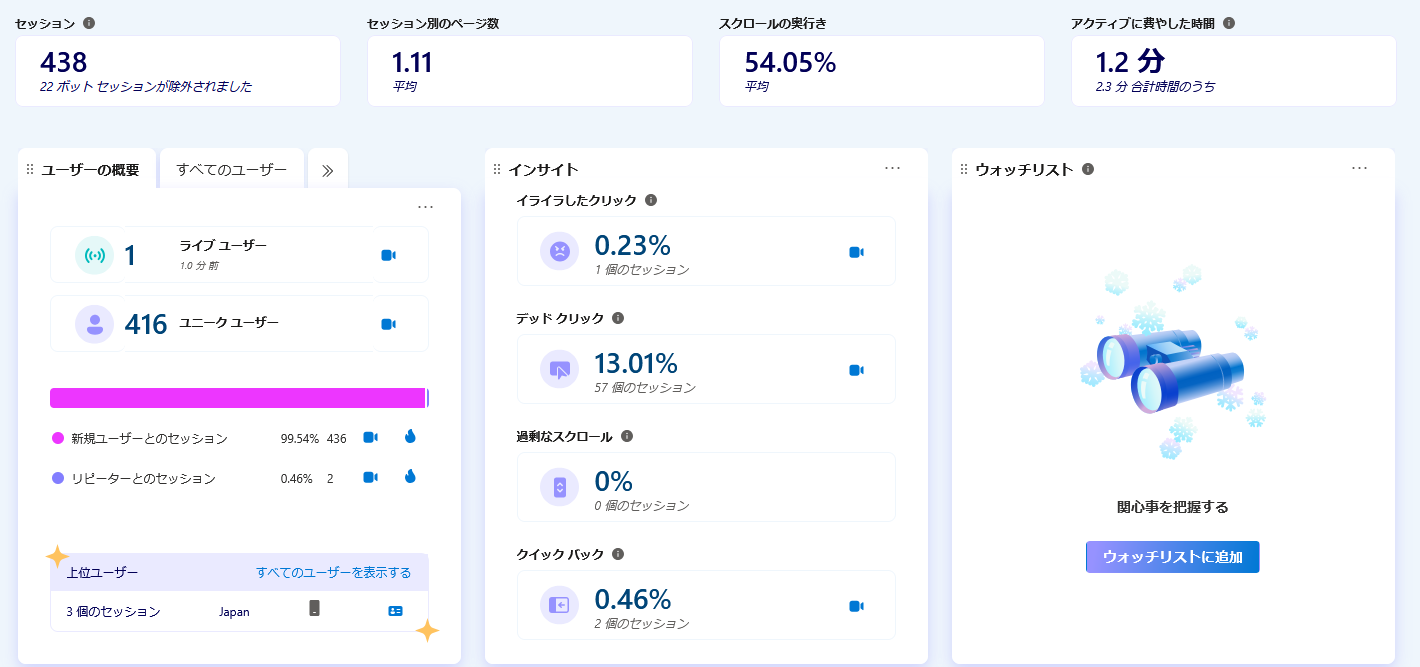Click the 54.05% scroll depth value
The height and width of the screenshot is (667, 1420).
click(790, 62)
